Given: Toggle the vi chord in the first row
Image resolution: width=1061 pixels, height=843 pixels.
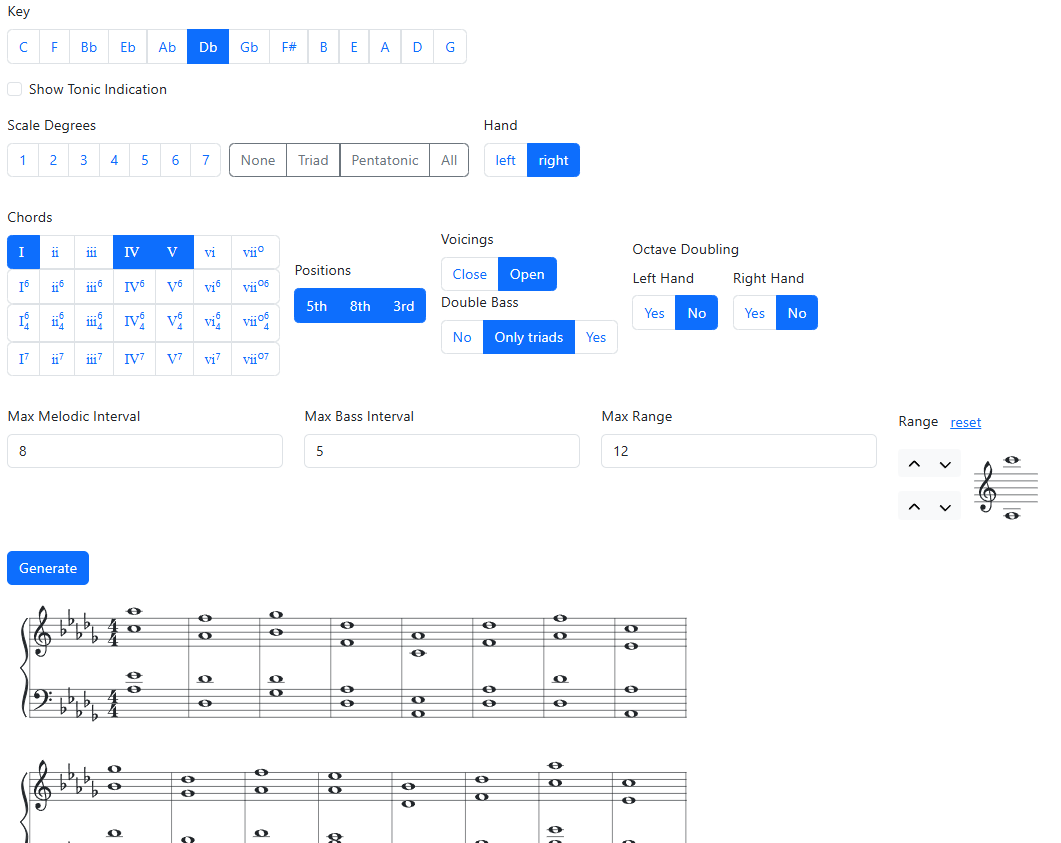Looking at the screenshot, I should tap(210, 252).
